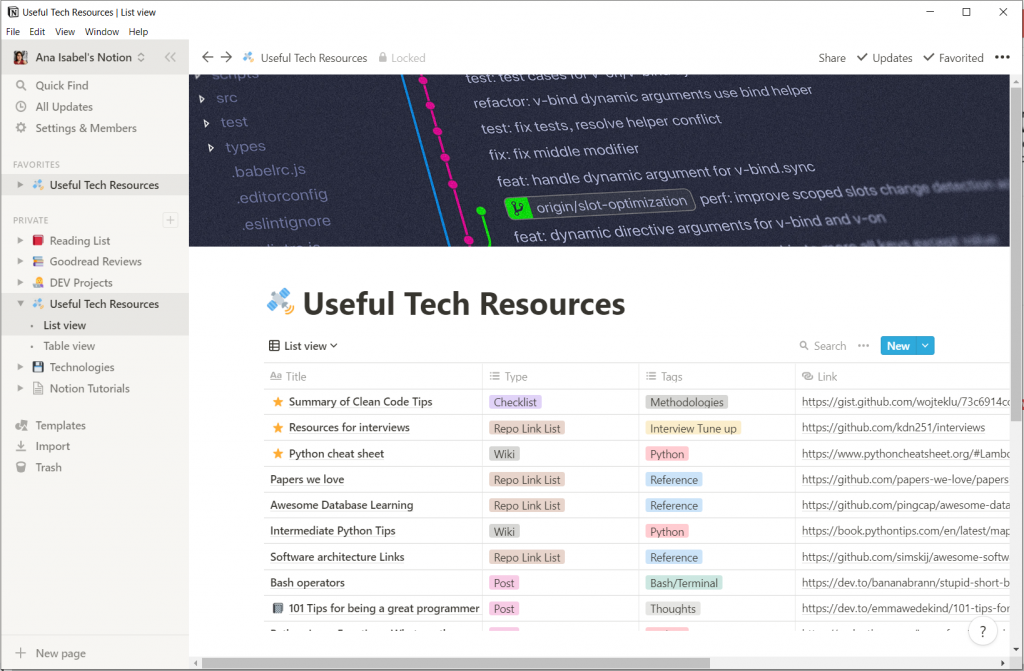1024x671 pixels.
Task: Click the blue New button
Action: [898, 346]
